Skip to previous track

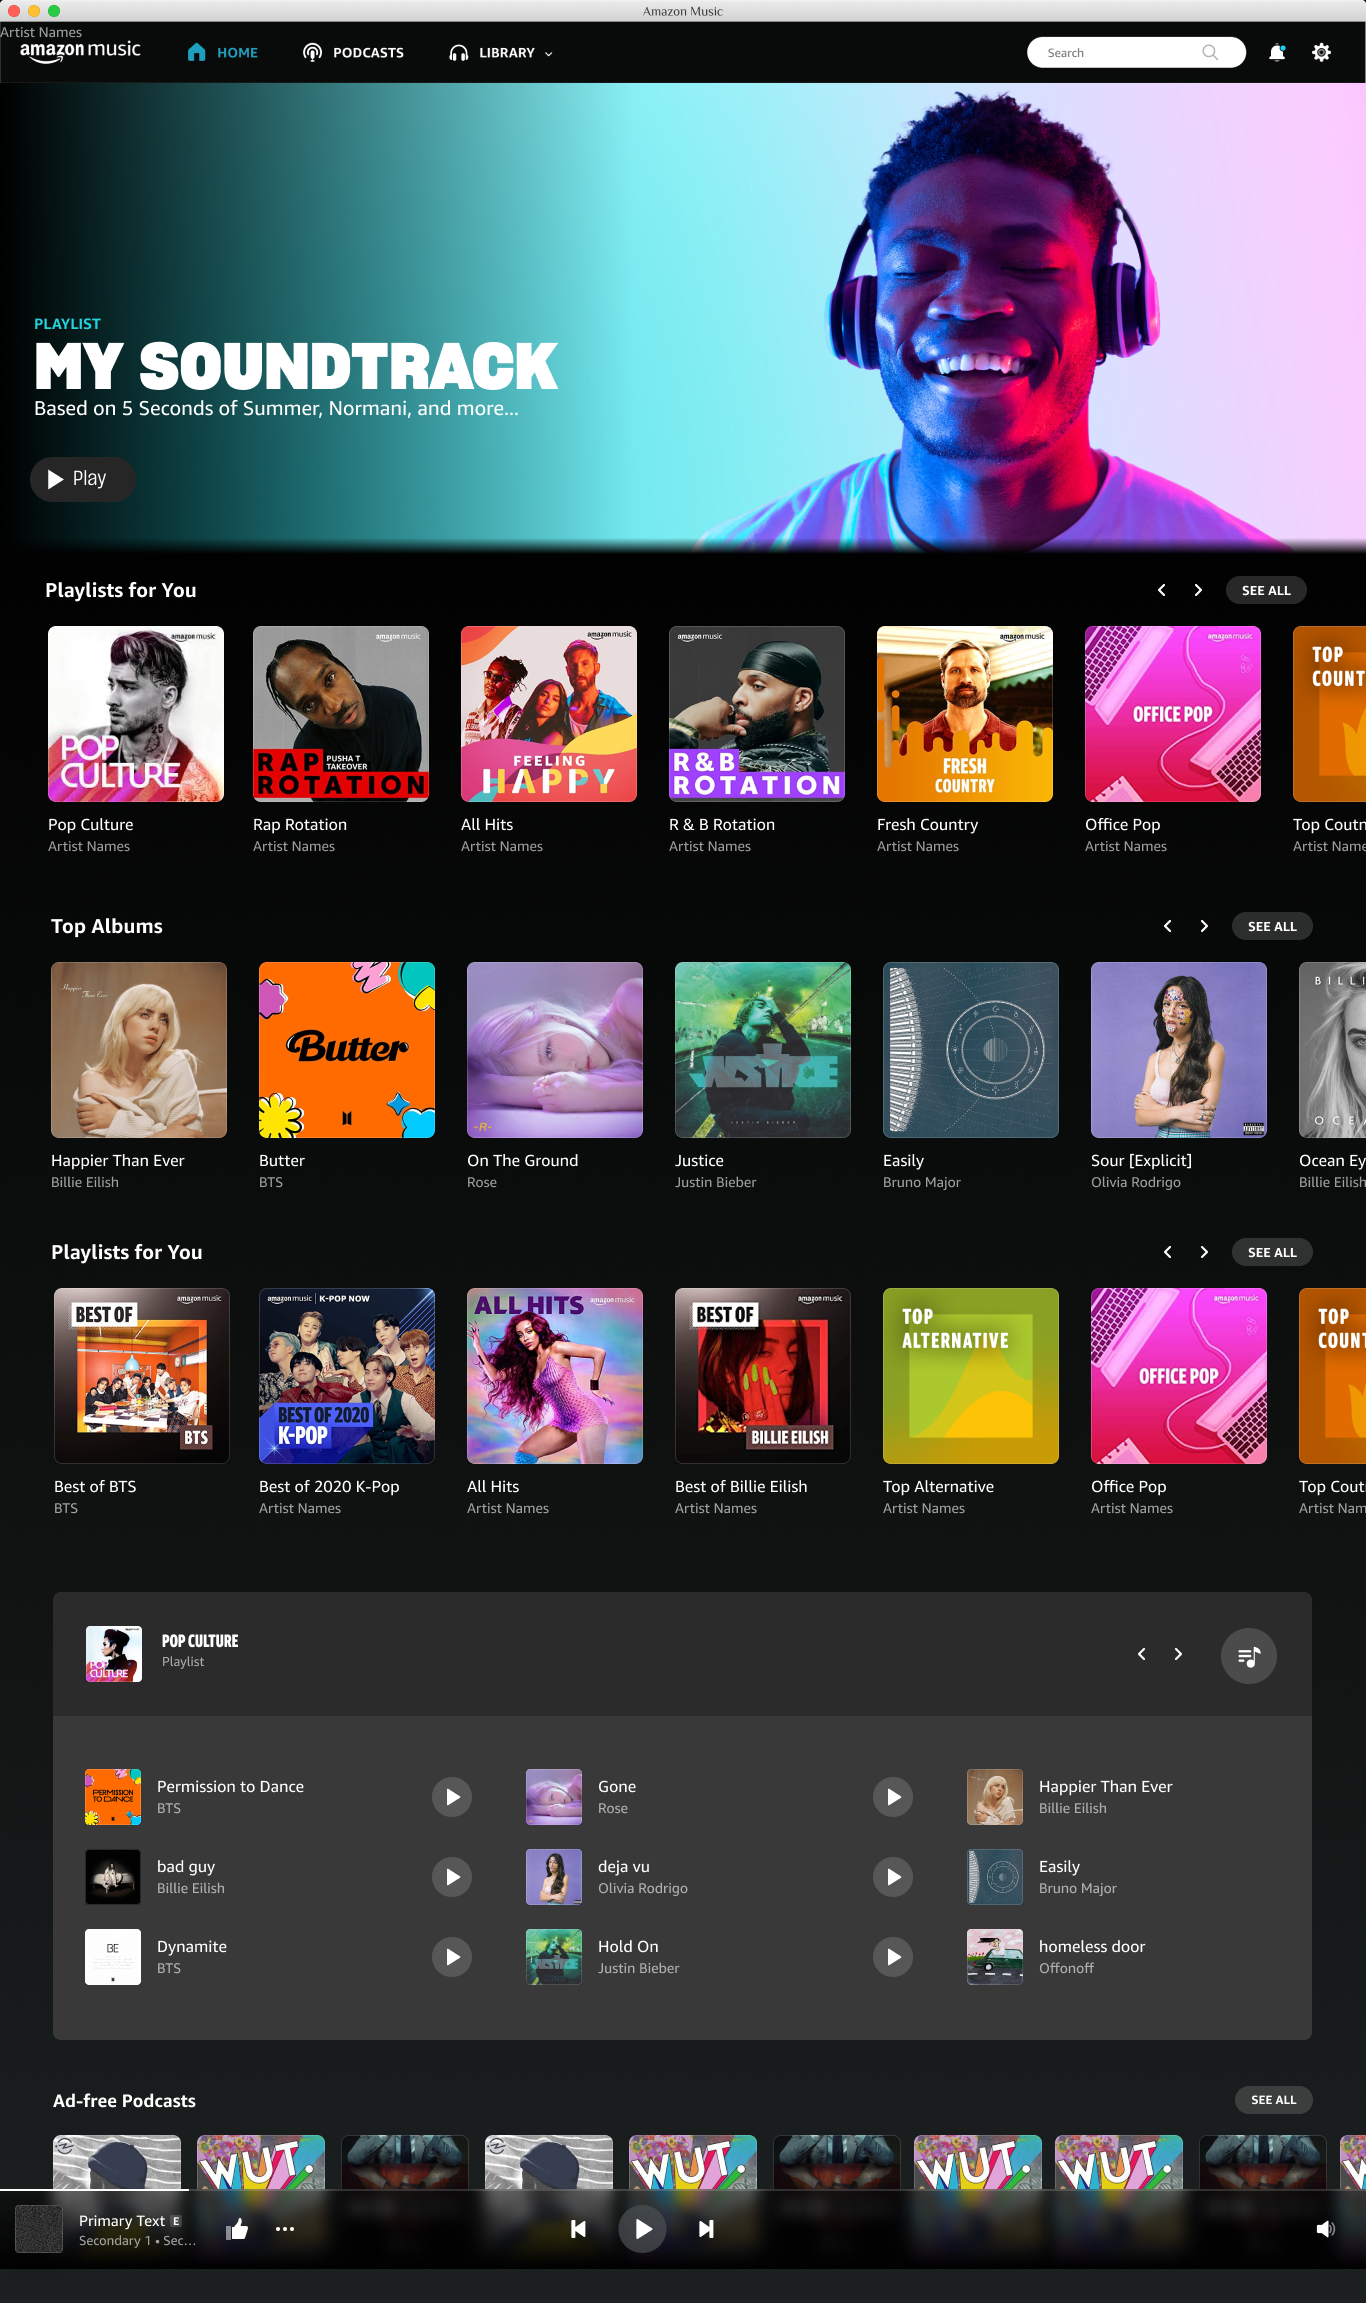coord(578,2228)
